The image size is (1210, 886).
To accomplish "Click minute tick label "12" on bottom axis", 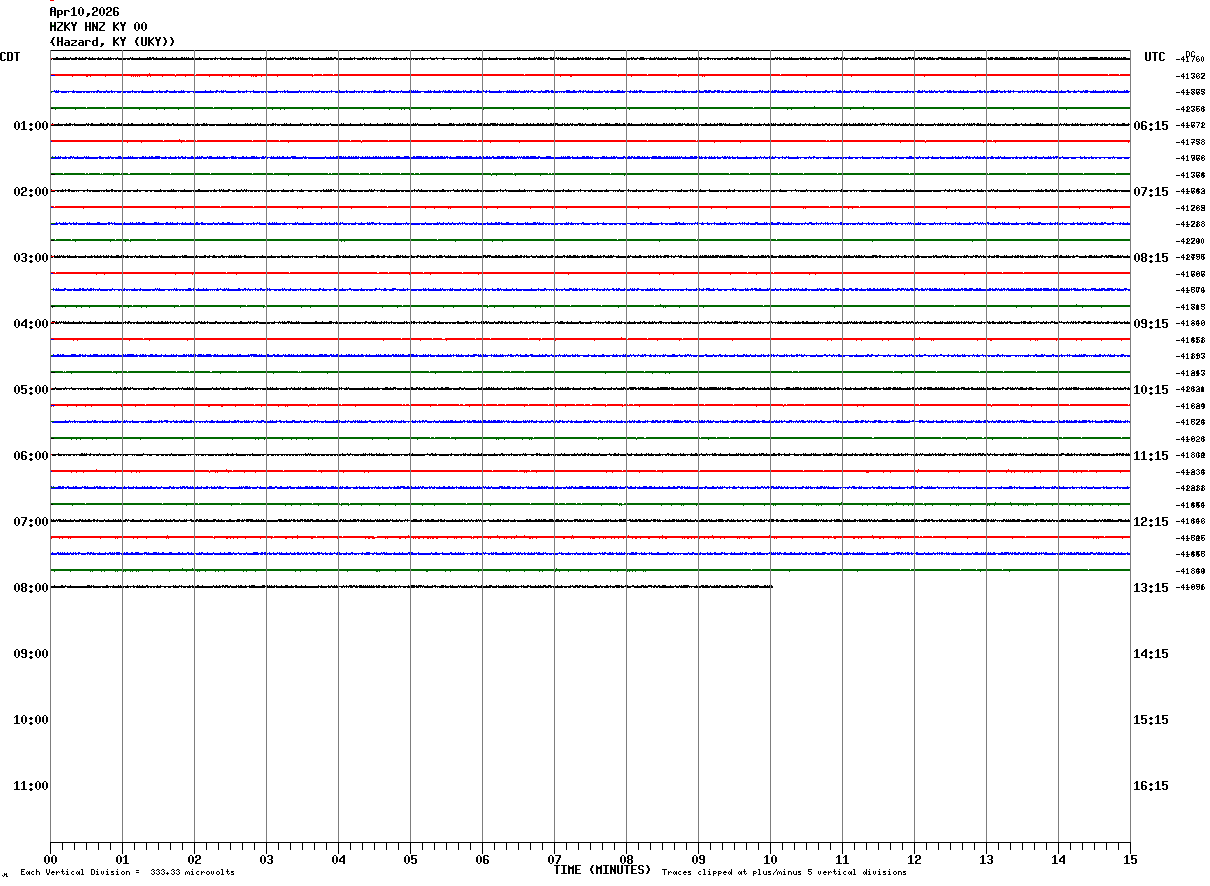I will [x=914, y=860].
